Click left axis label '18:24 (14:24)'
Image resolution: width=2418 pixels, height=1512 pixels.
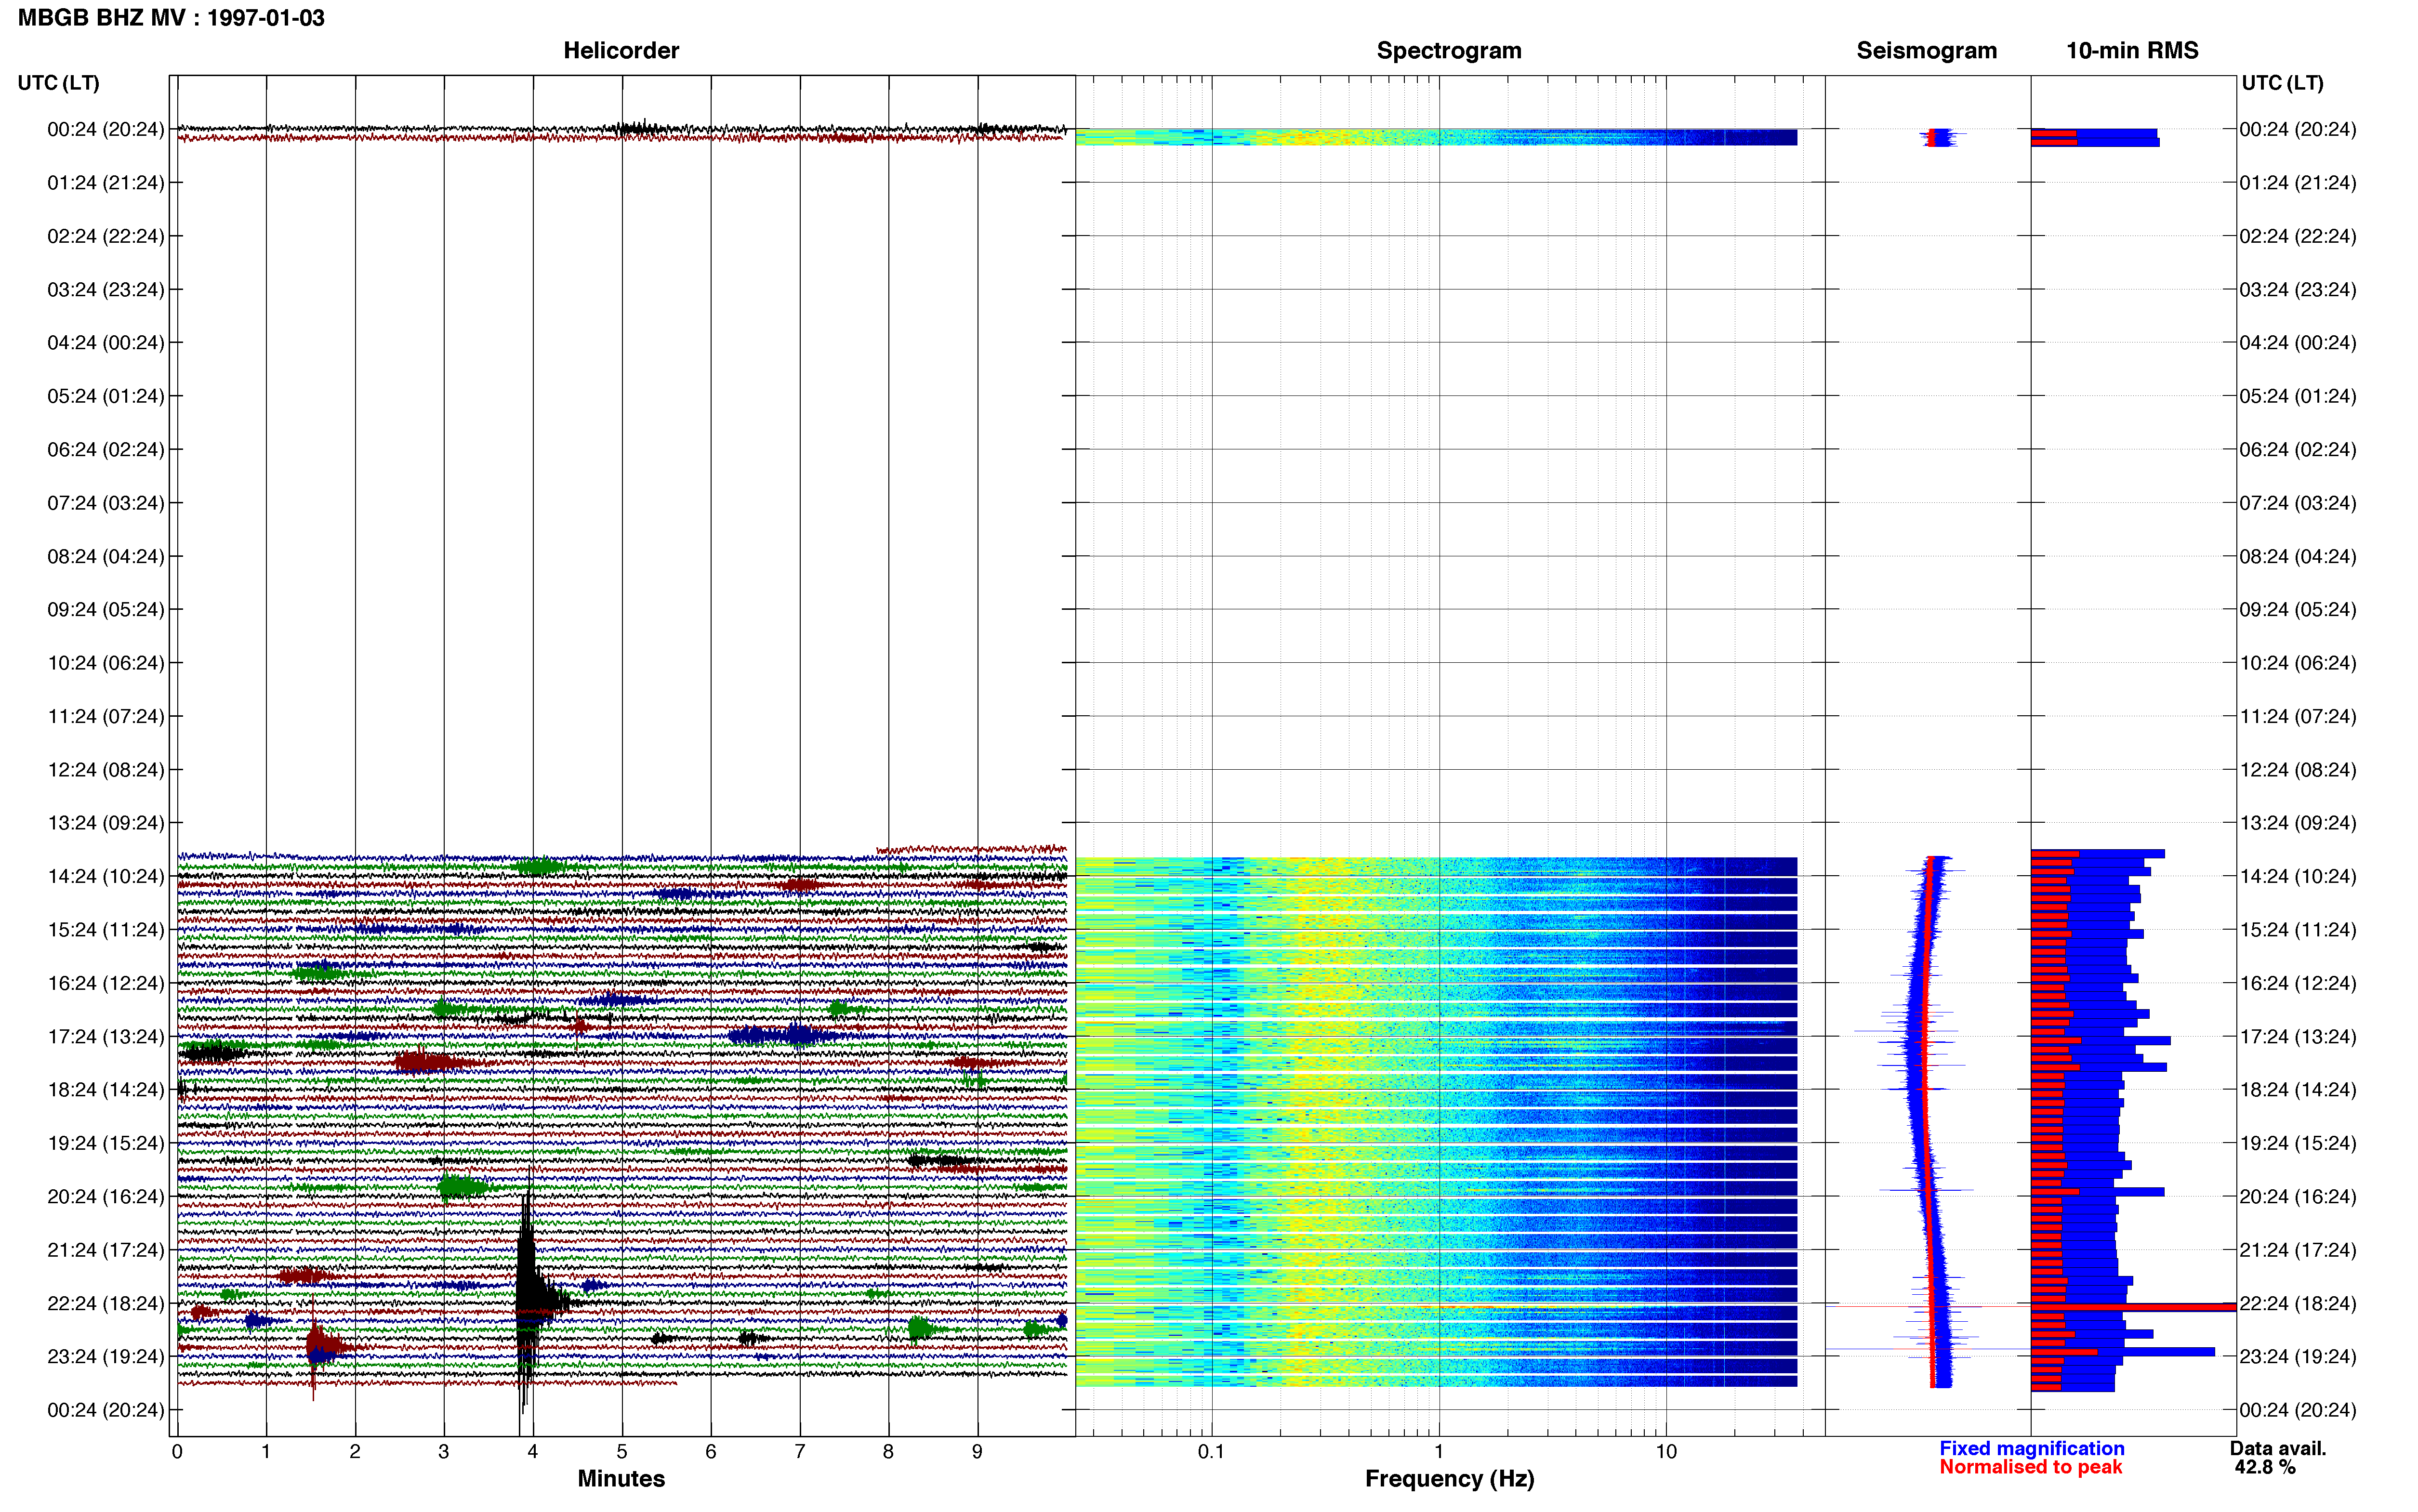(106, 1090)
